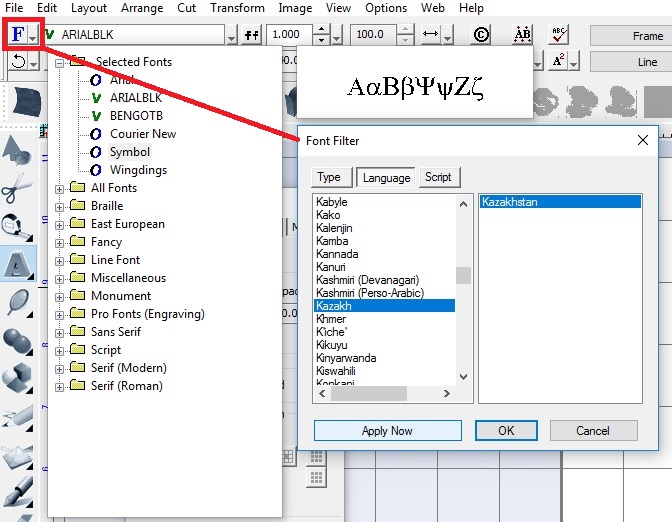Click the grid icon below the dialog
Screen dimensions: 672x522
[x=316, y=476]
